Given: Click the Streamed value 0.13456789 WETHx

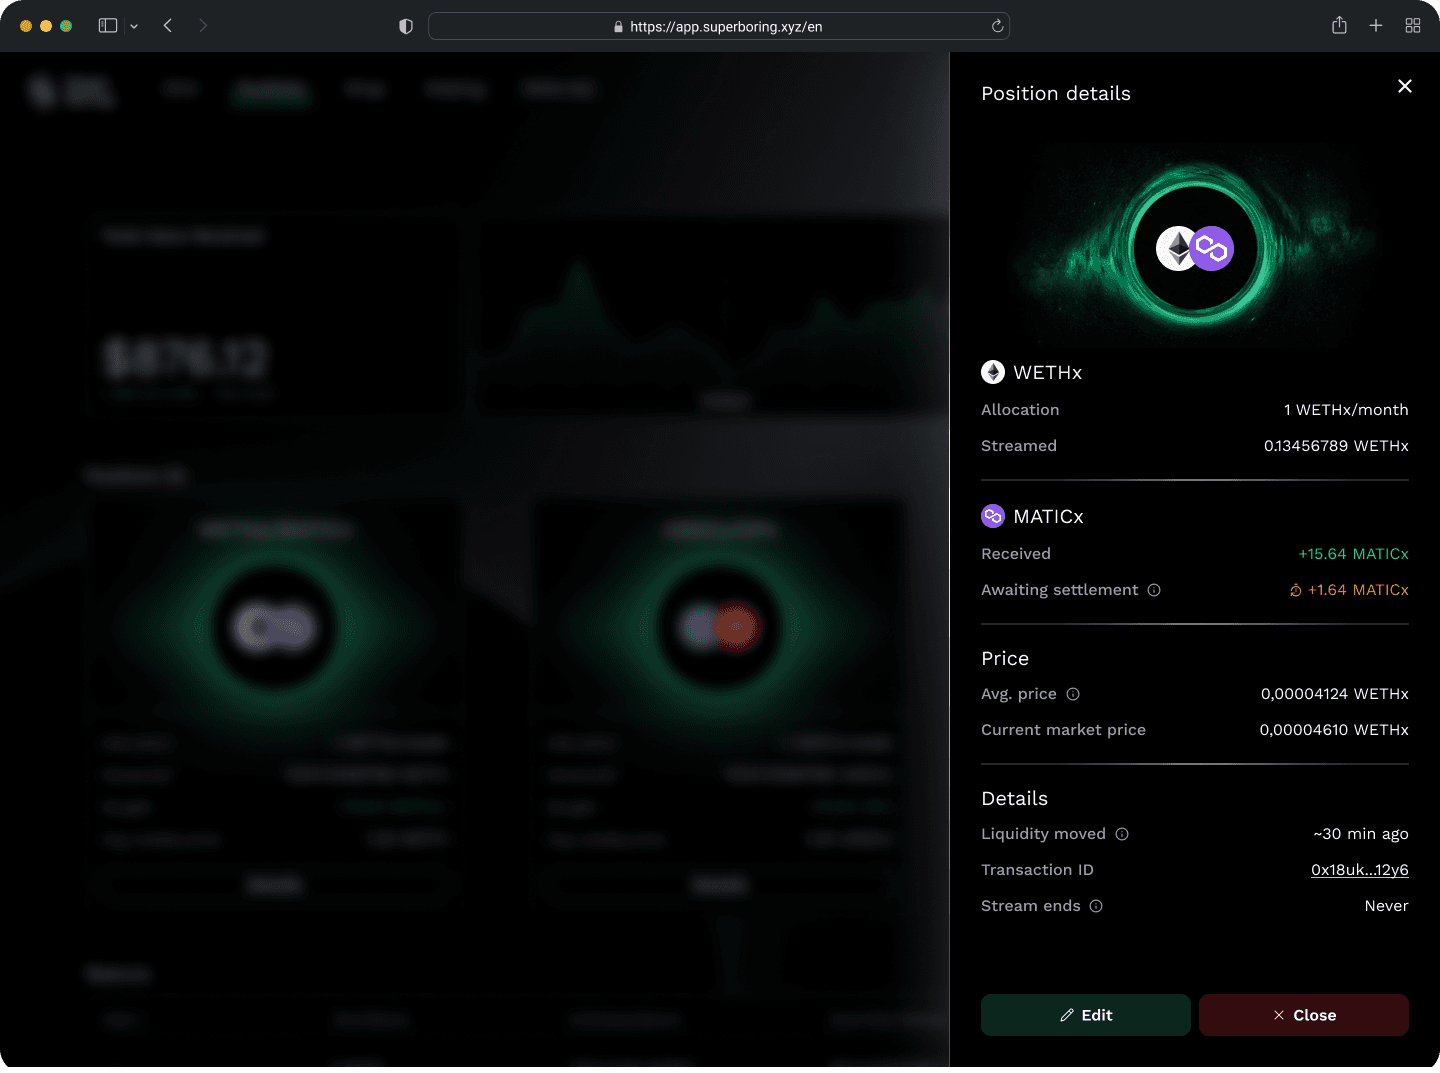Looking at the screenshot, I should tap(1336, 446).
